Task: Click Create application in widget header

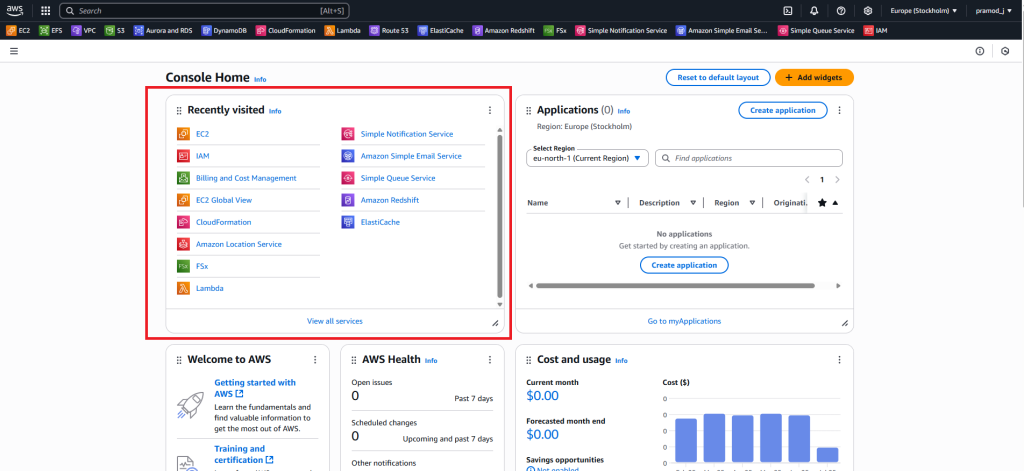Action: tap(782, 110)
